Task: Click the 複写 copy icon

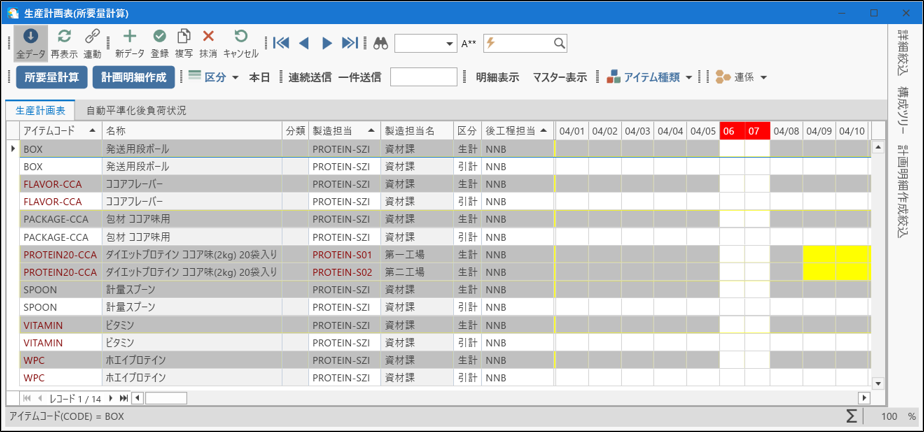Action: [x=184, y=37]
